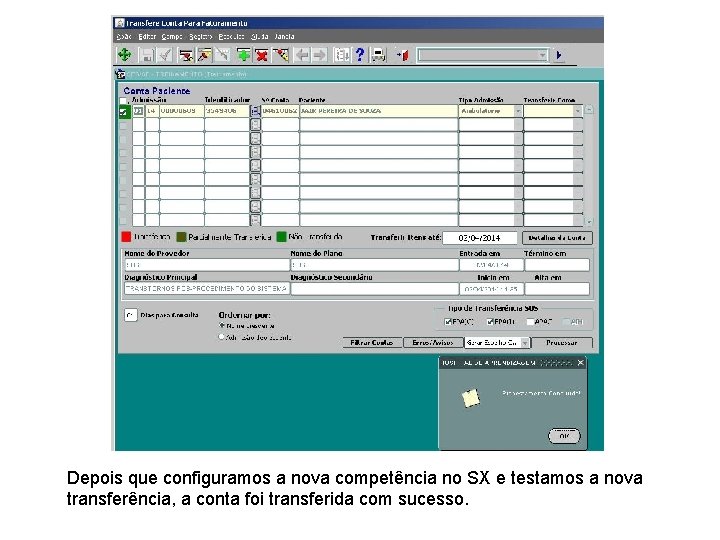
Task: Toggle the BPA(I) transfer type checkbox
Action: pyautogui.click(x=490, y=322)
